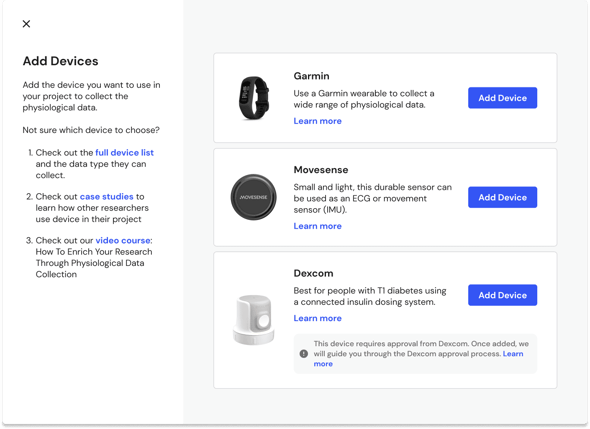Click the round Movesense sensor image
Screen dimensions: 590x429
click(254, 197)
